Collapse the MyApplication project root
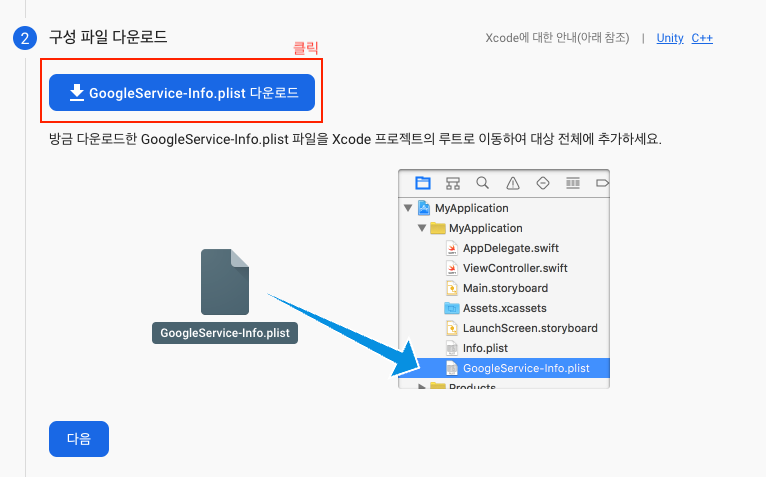The image size is (766, 477). [x=408, y=208]
